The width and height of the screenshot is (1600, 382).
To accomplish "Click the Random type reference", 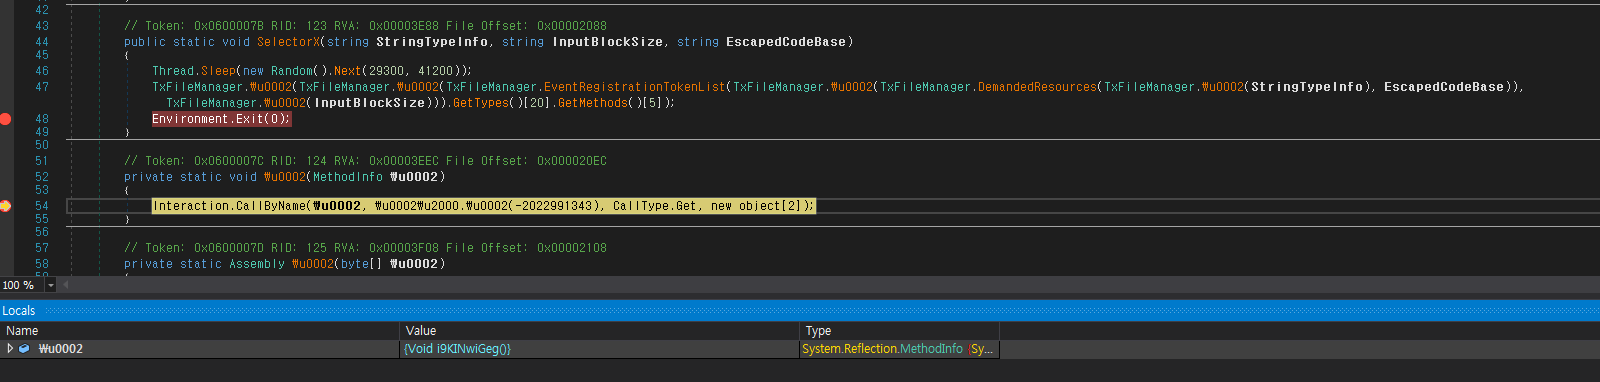I will point(292,71).
